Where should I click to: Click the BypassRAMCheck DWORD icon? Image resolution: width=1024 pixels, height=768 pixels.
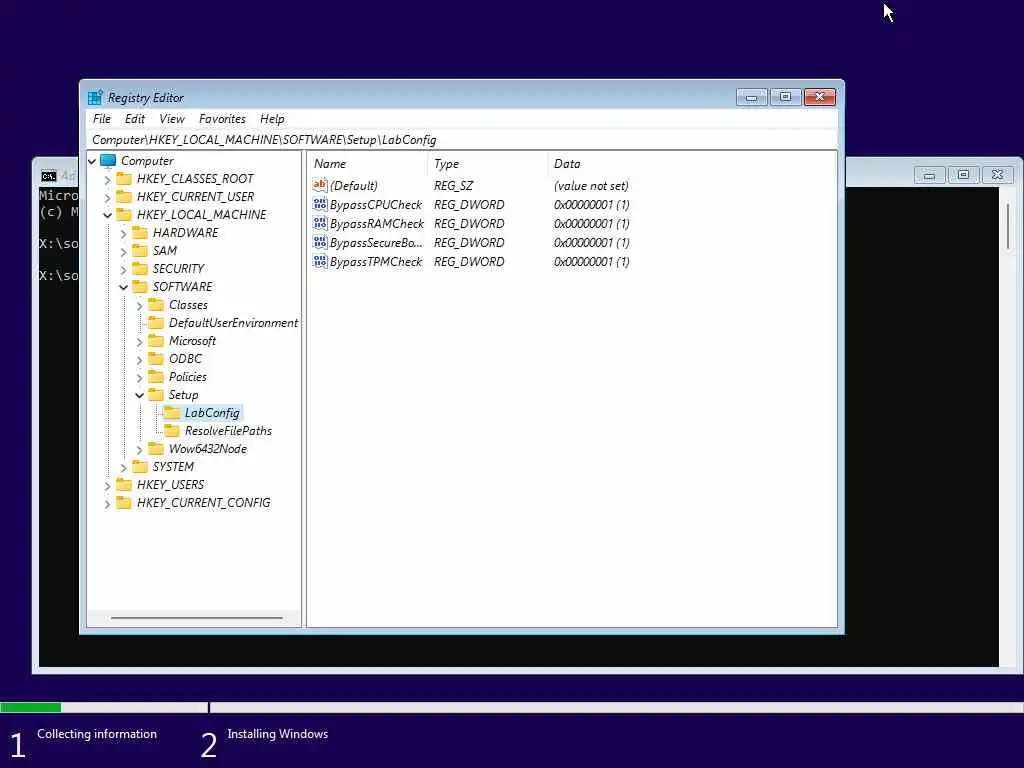[x=320, y=223]
